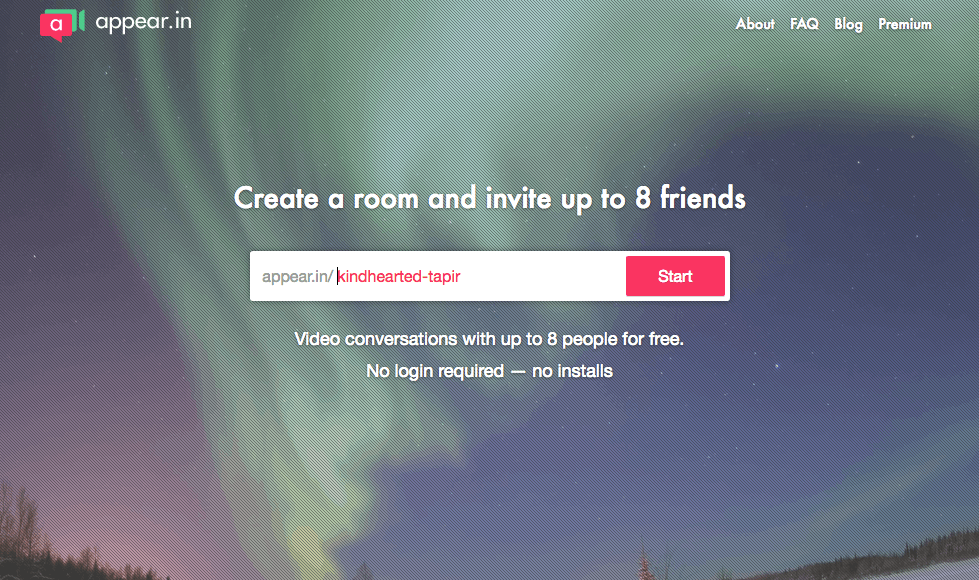This screenshot has width=979, height=580.
Task: Click the appear.in wordmark text
Action: click(144, 22)
